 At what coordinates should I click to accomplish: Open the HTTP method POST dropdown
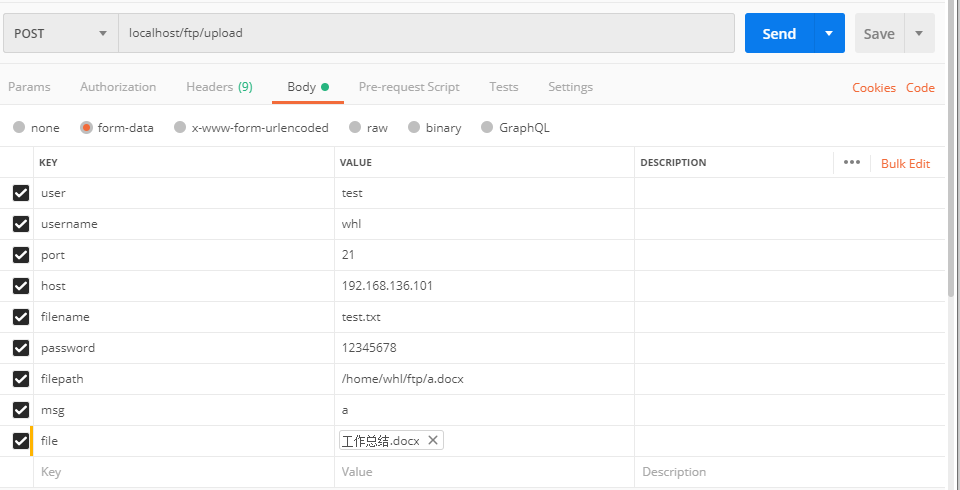(60, 33)
